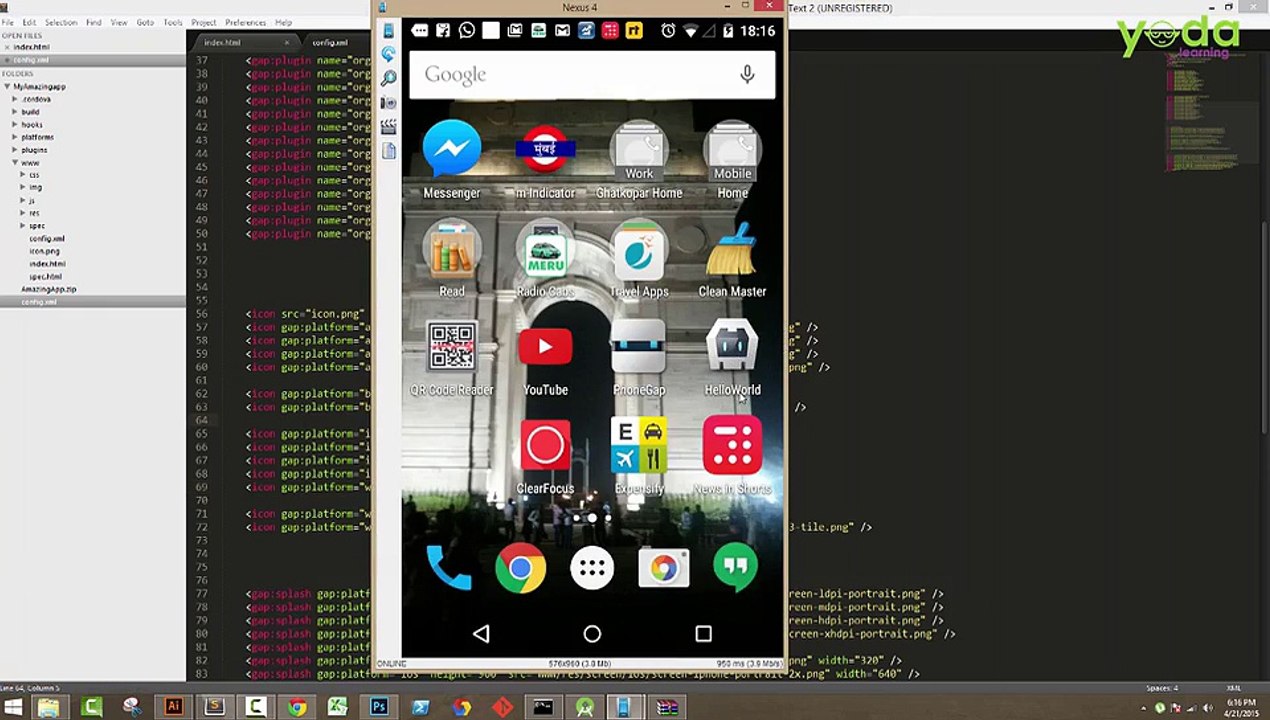Click the zoom magnifier icon in Nexus 4 sidebar

[388, 78]
